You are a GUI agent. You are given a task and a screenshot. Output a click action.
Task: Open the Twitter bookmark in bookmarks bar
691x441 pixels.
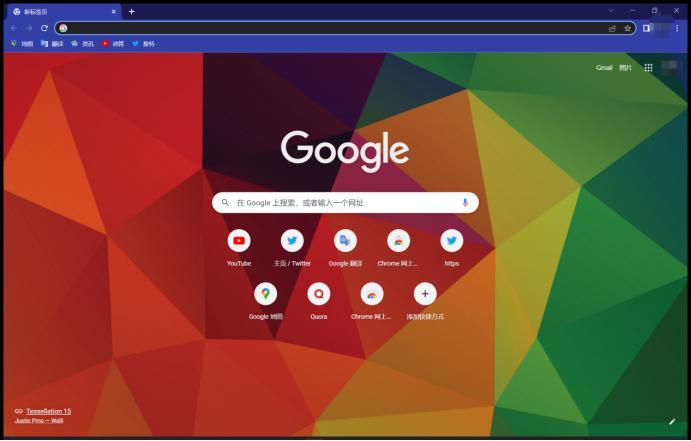click(144, 44)
